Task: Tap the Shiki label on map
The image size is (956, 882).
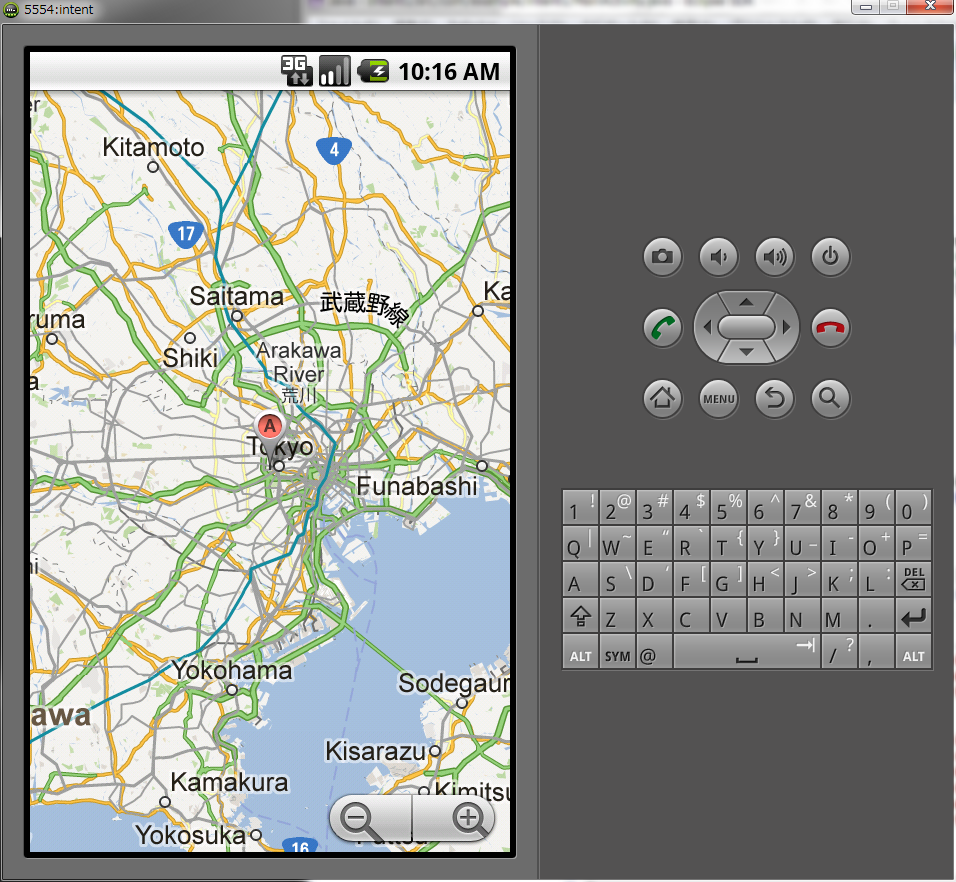Action: coord(190,358)
